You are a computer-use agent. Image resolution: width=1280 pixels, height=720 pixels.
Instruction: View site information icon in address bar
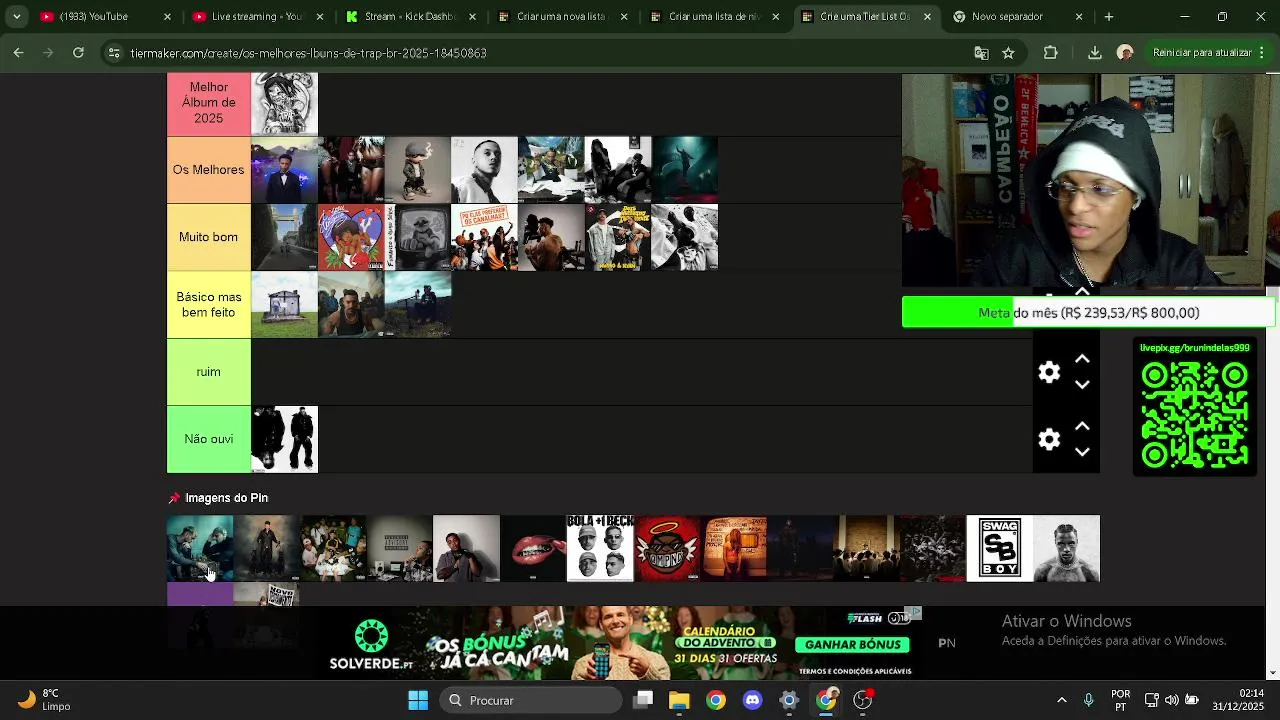point(114,53)
